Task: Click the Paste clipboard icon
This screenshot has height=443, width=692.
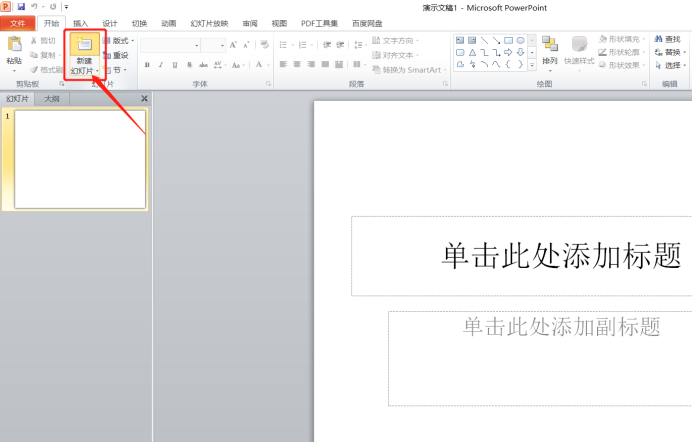Action: pos(15,45)
